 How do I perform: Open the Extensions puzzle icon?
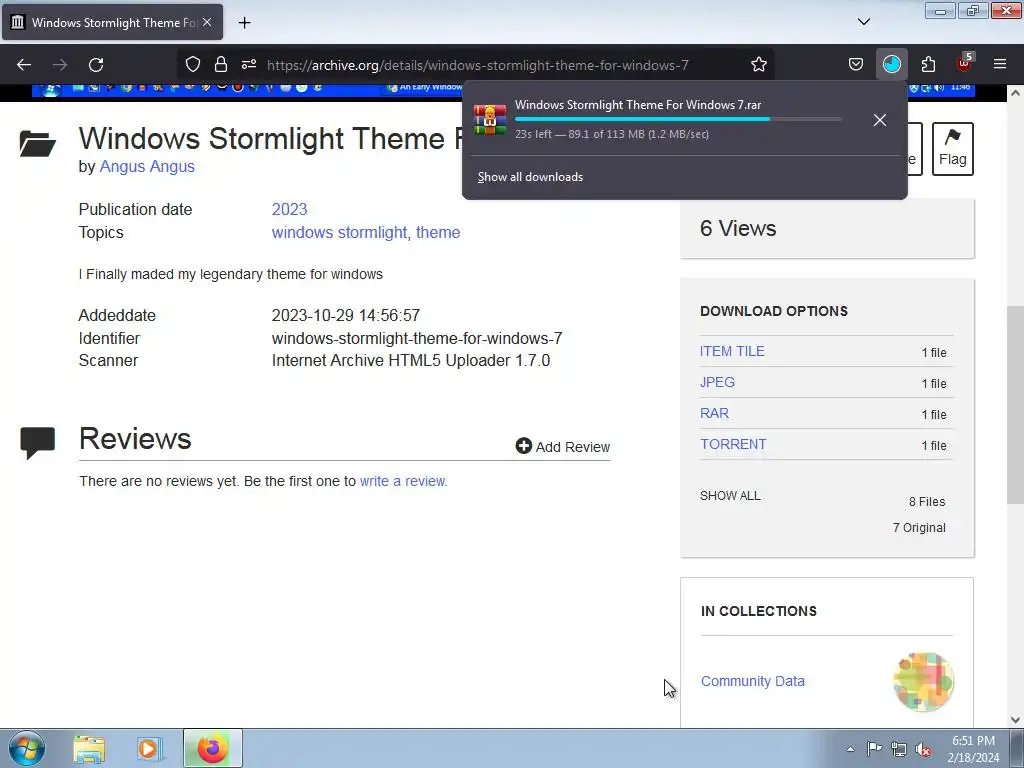928,65
